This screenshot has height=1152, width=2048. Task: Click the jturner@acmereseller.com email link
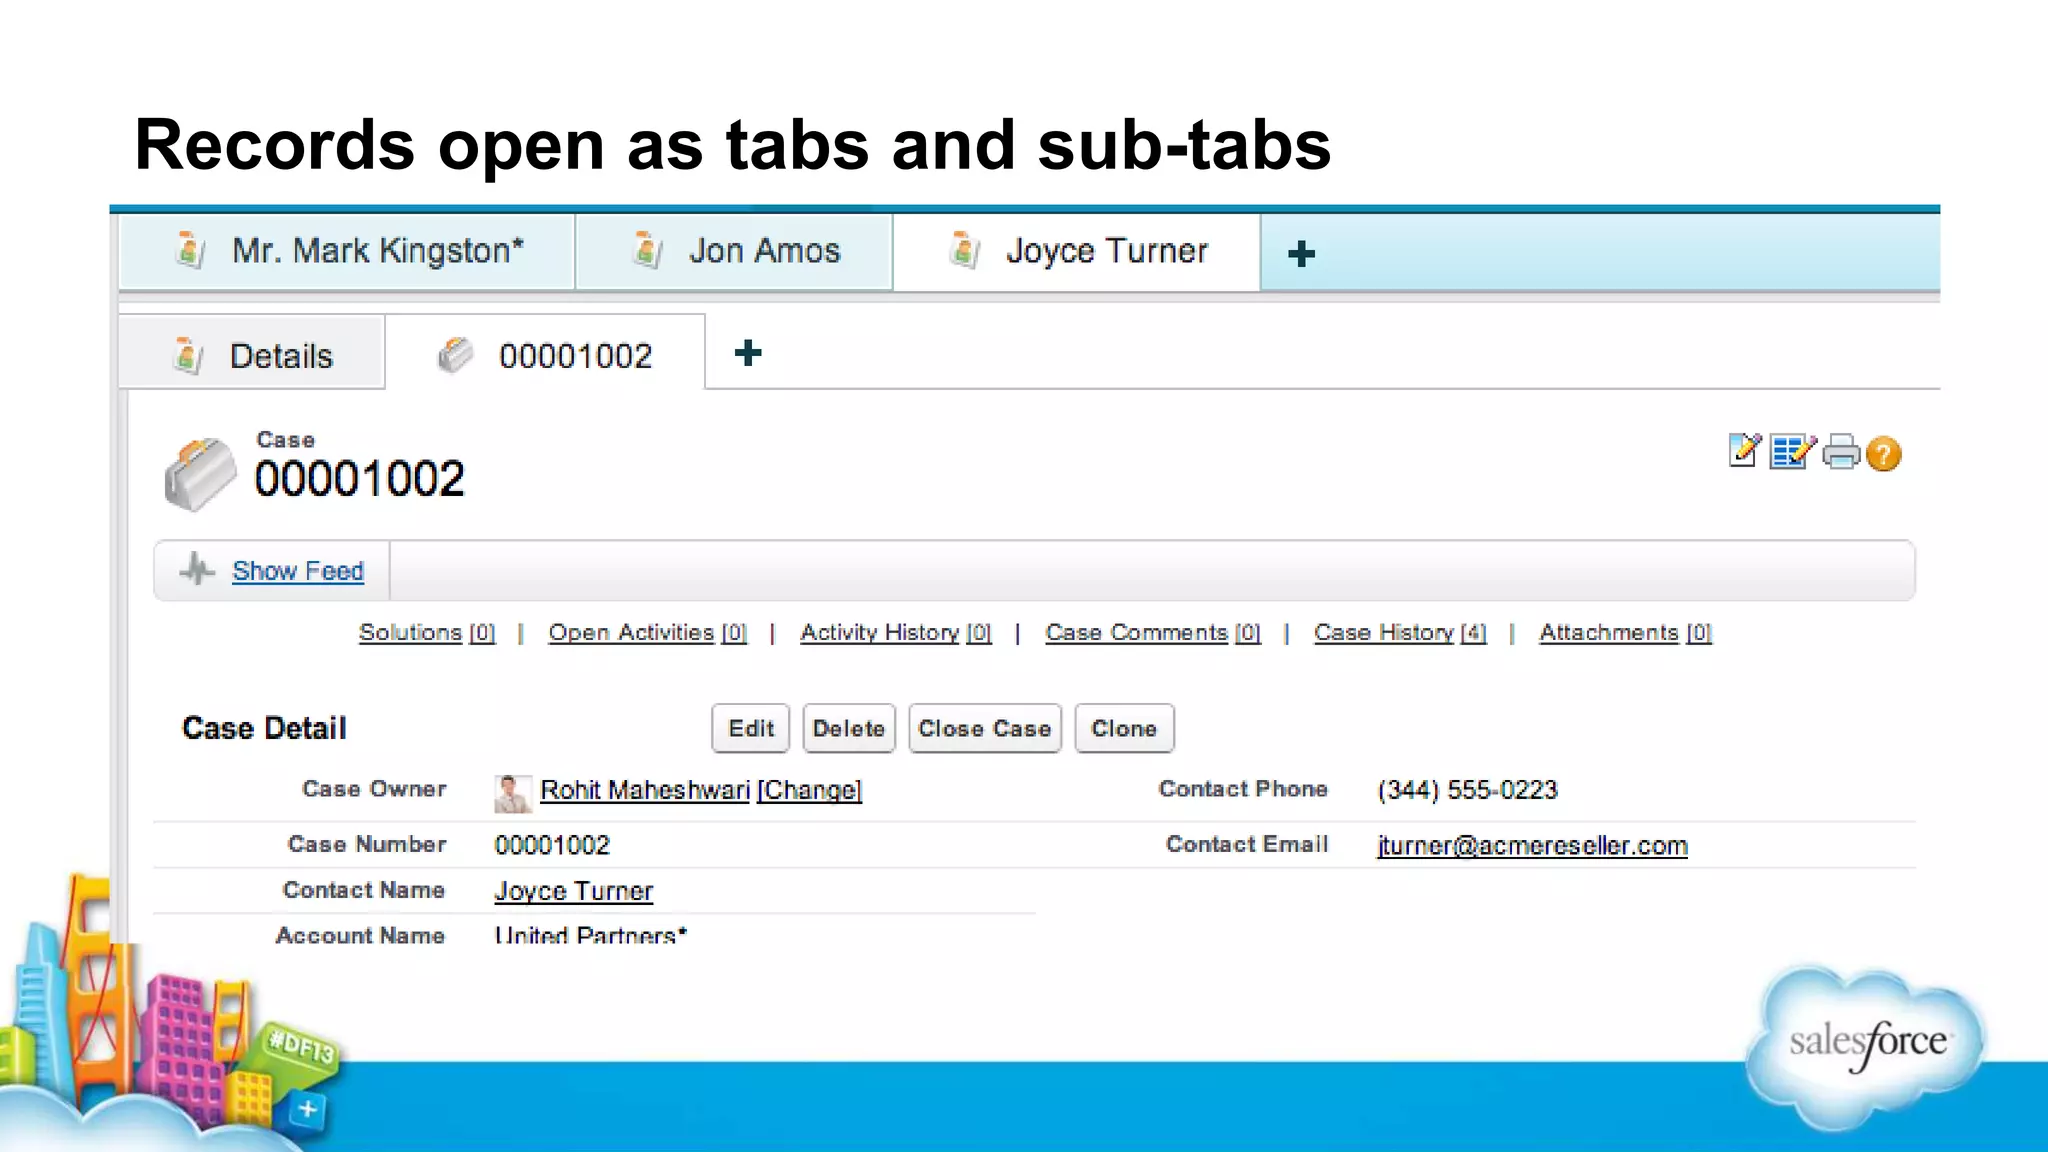pos(1532,846)
